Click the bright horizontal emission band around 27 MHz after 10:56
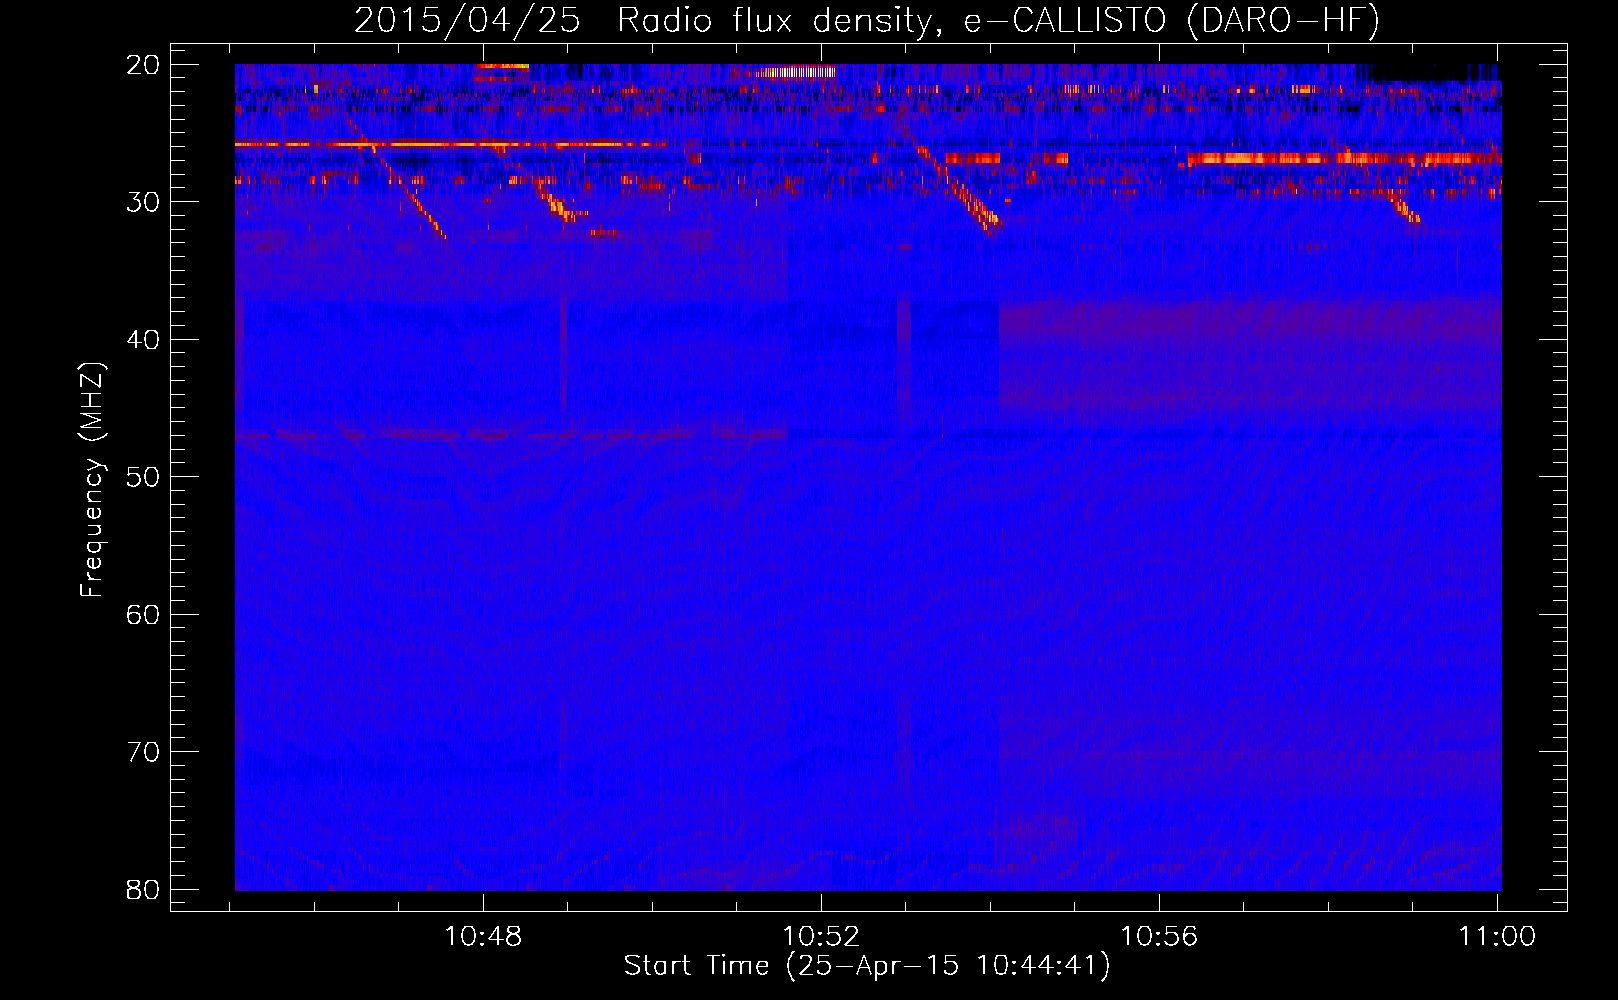Image resolution: width=1618 pixels, height=1000 pixels. click(x=1343, y=159)
